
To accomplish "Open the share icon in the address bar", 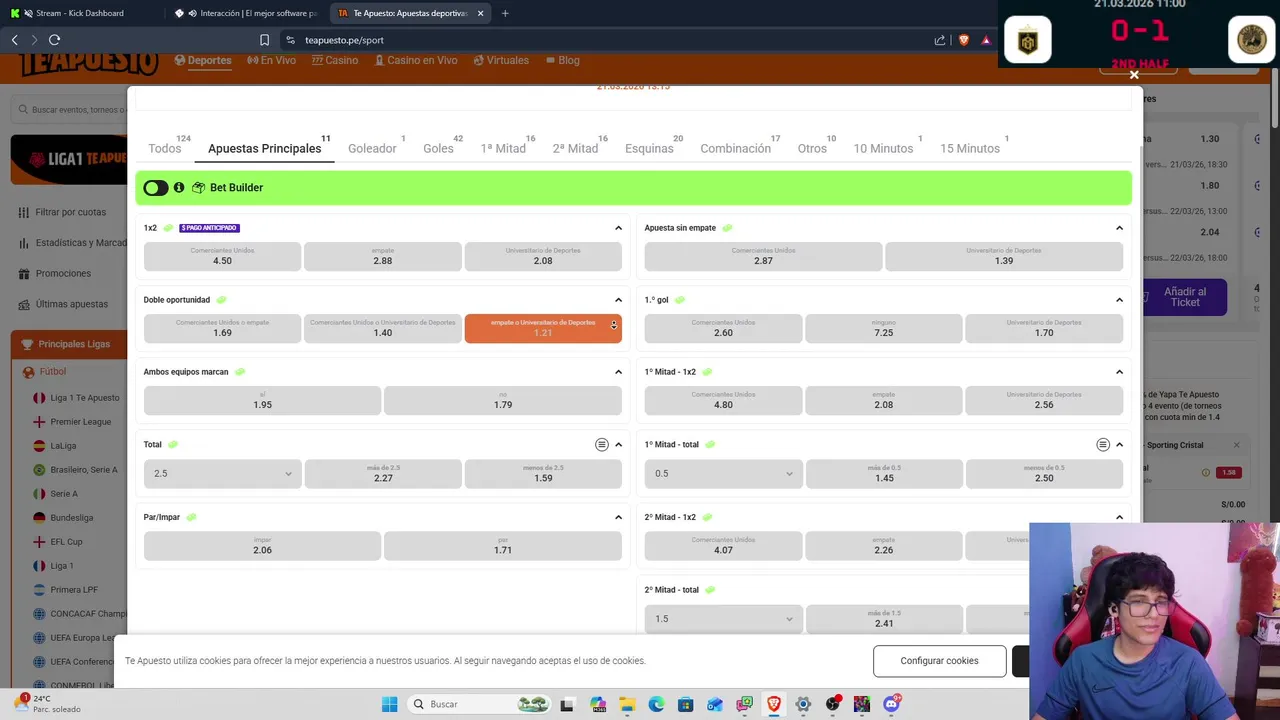I will pos(940,40).
